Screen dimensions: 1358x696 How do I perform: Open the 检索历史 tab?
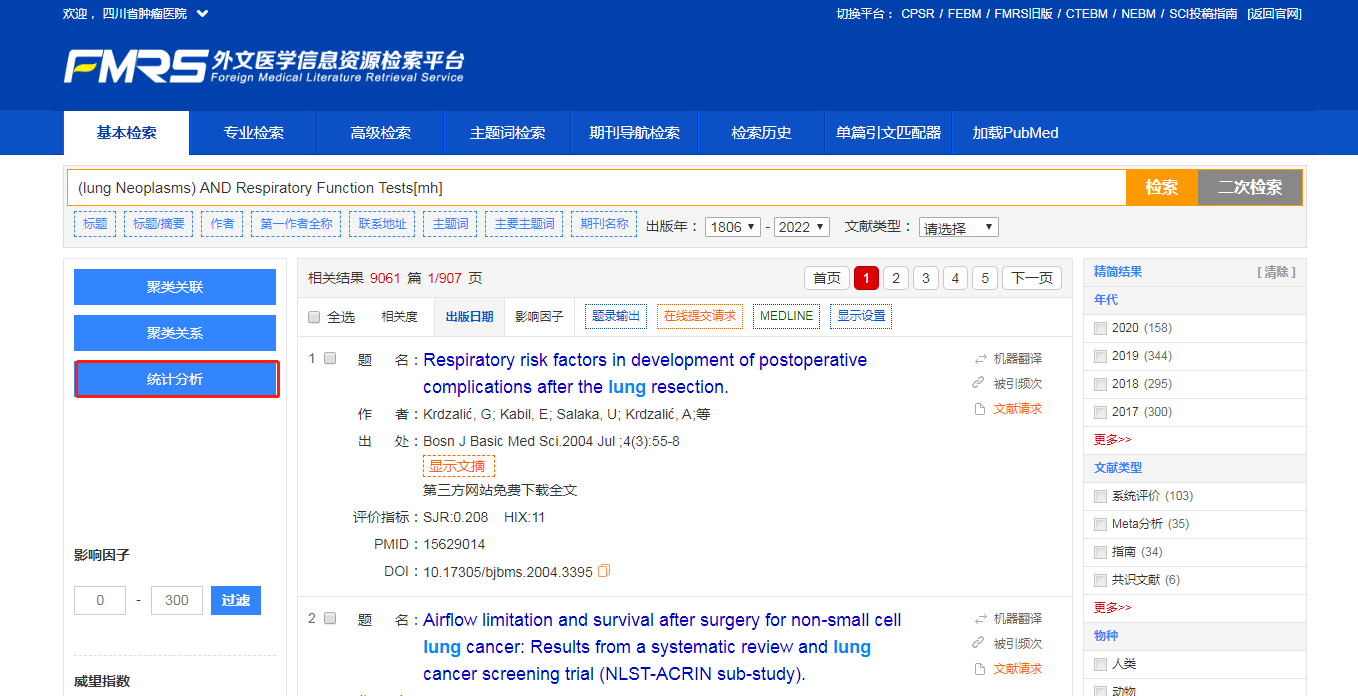pyautogui.click(x=761, y=132)
